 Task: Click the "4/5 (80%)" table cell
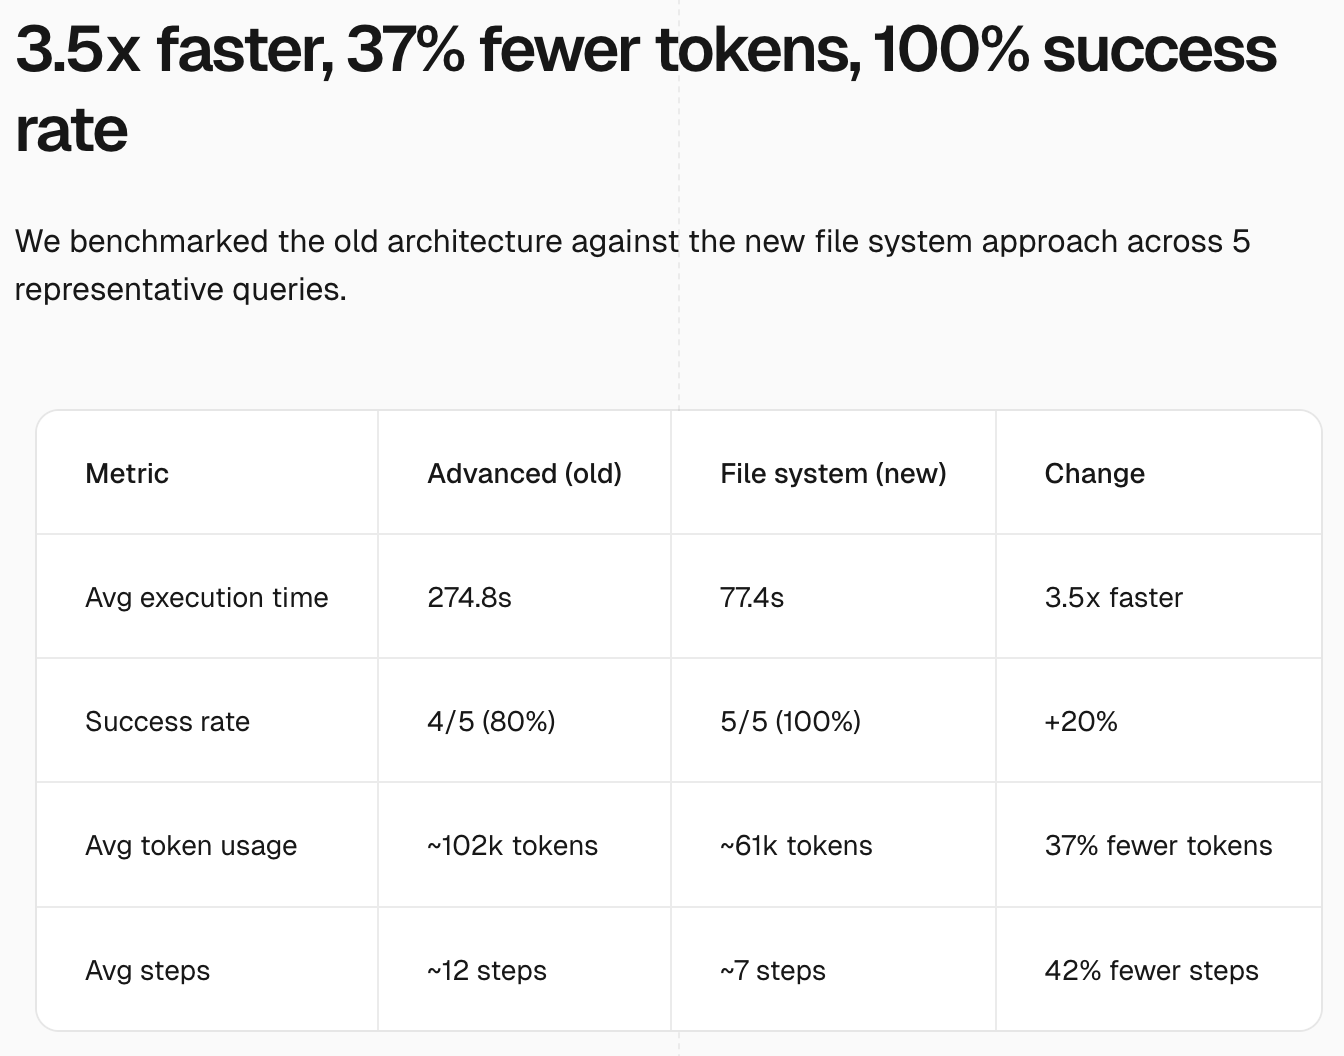[x=490, y=721]
